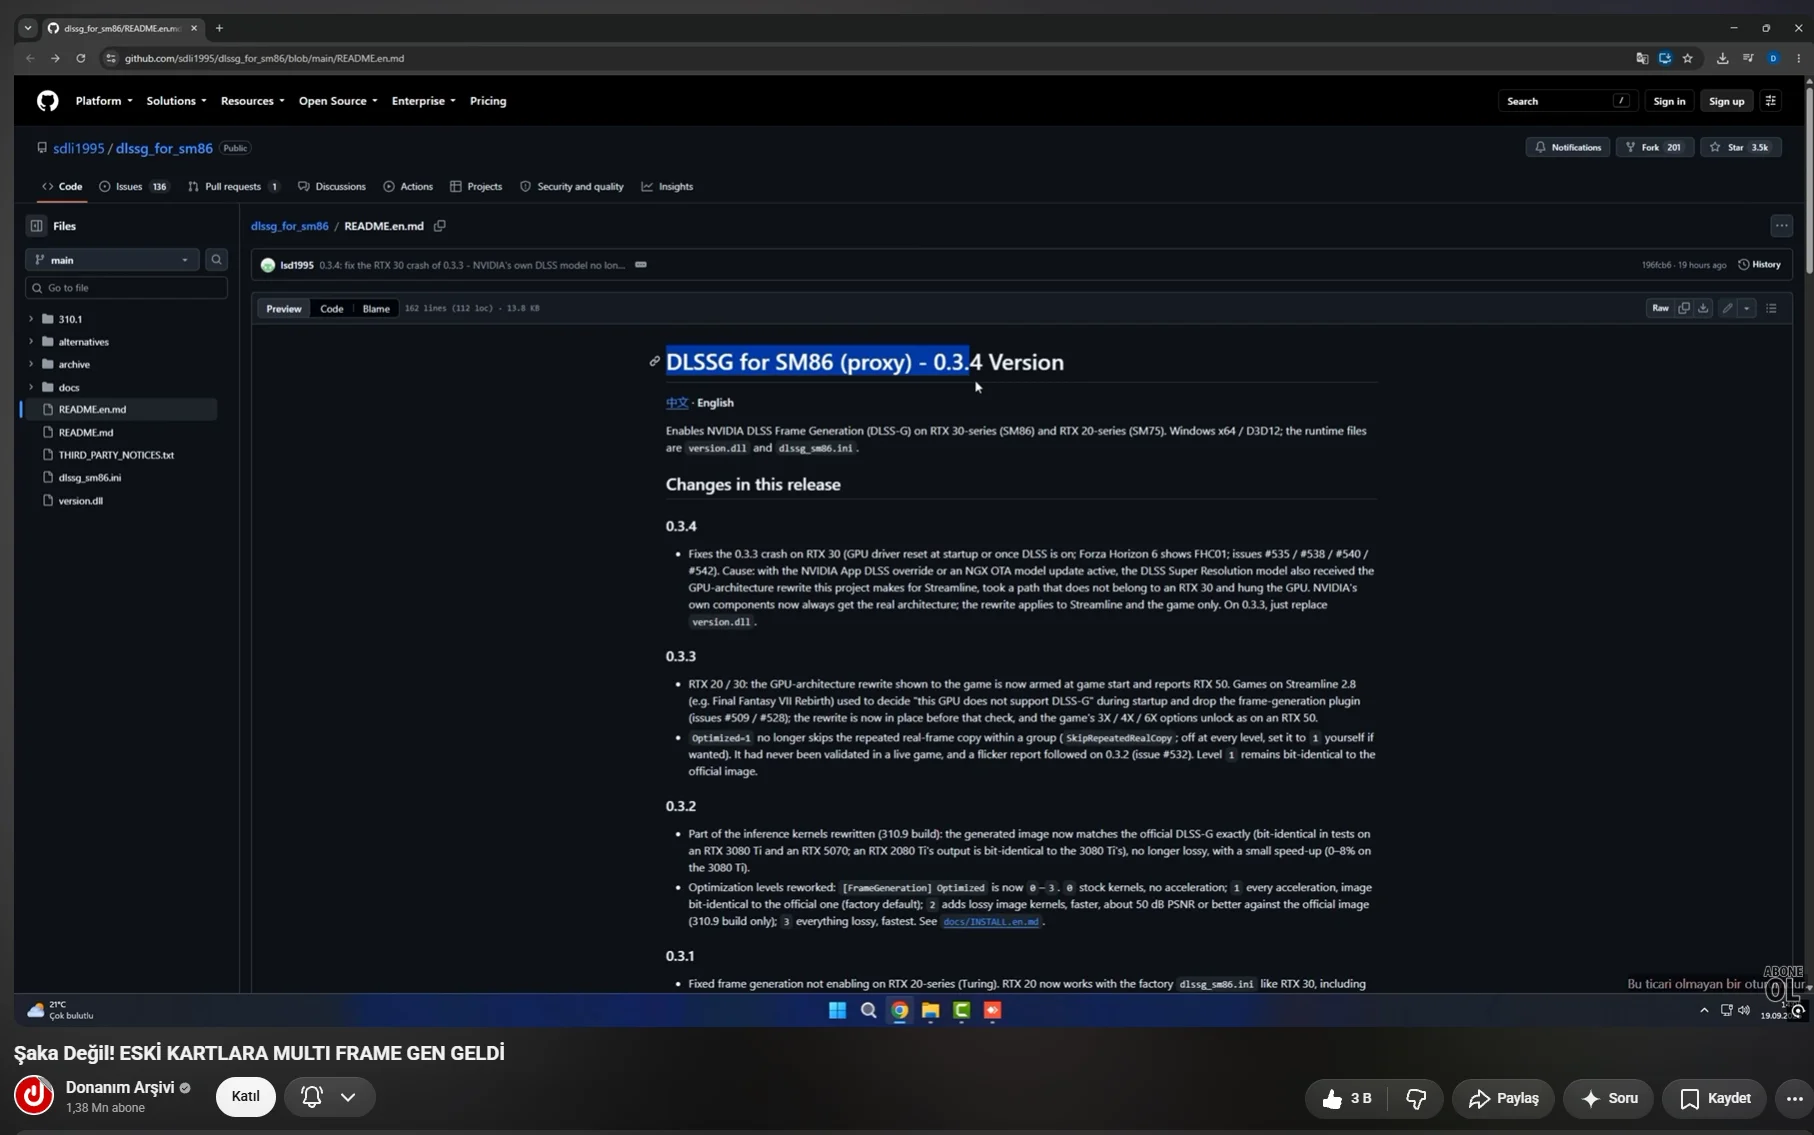This screenshot has width=1814, height=1135.
Task: Click the GitHub logo icon
Action: pyautogui.click(x=48, y=101)
